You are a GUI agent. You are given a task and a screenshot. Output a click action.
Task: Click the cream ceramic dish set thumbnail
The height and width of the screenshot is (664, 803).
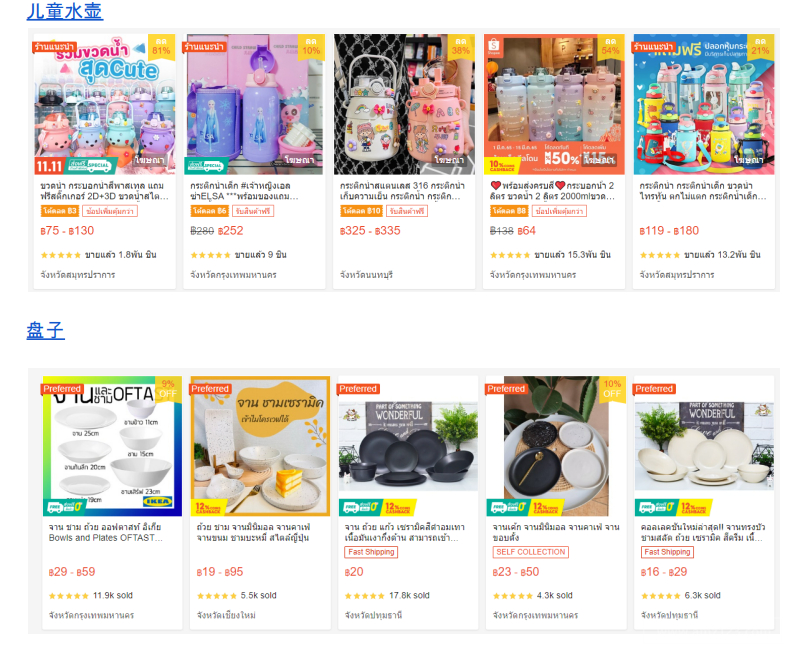704,446
